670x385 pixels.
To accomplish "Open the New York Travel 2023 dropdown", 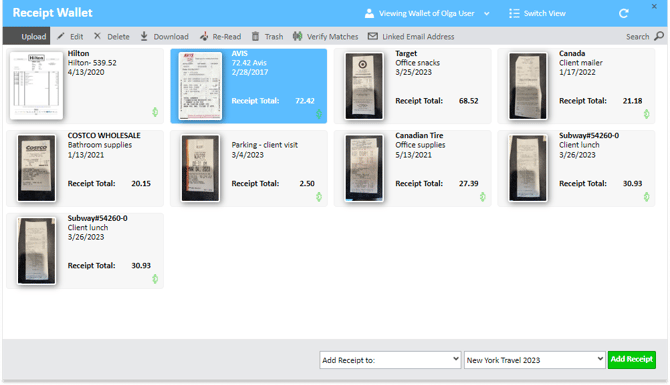I will 535,360.
